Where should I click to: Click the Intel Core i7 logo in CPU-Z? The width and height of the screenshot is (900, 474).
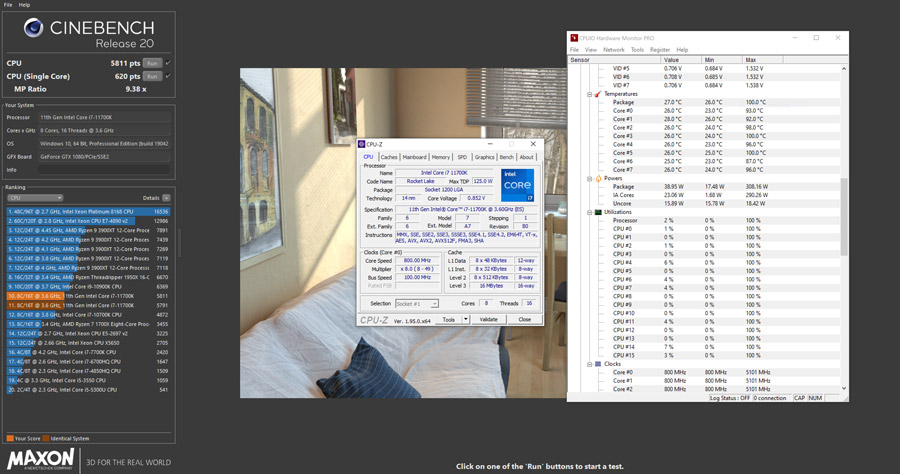coord(518,185)
